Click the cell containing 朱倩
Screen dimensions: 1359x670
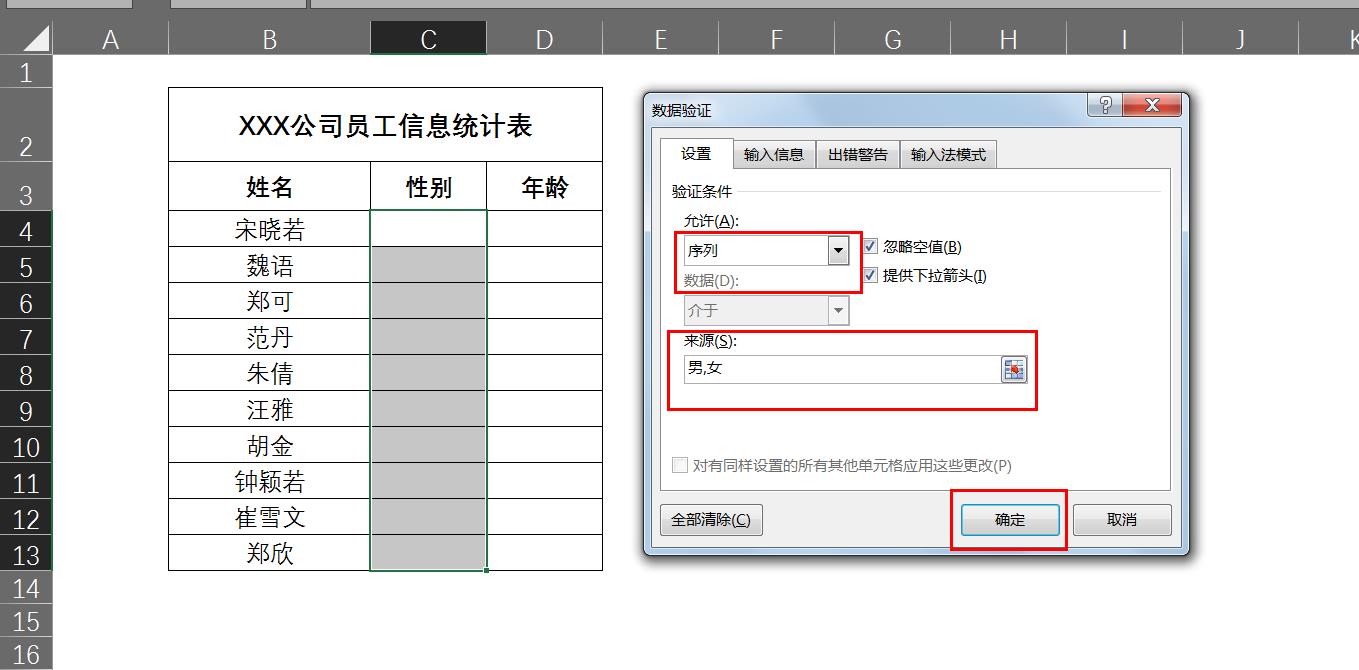[269, 373]
